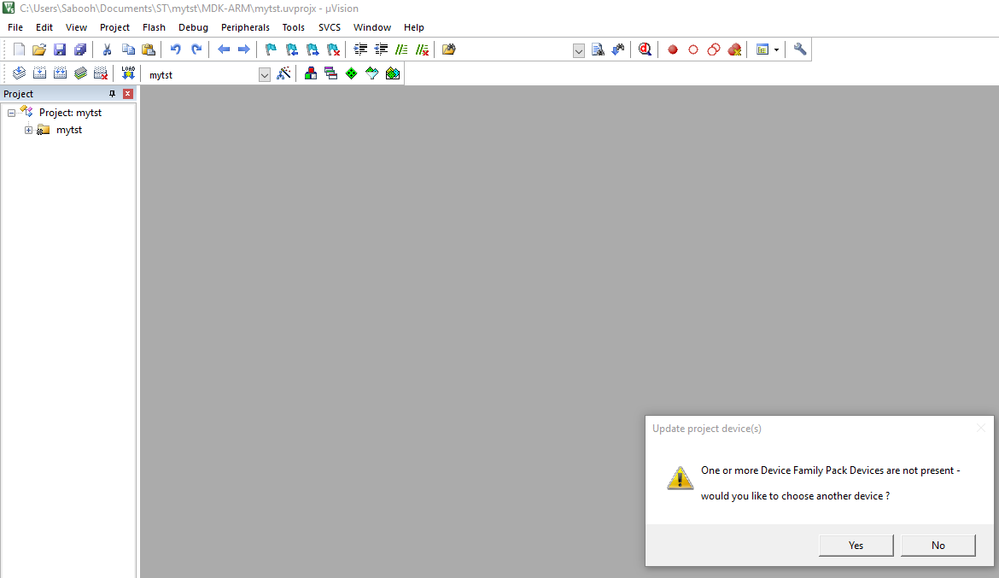
Task: Open the View menu
Action: (x=76, y=27)
